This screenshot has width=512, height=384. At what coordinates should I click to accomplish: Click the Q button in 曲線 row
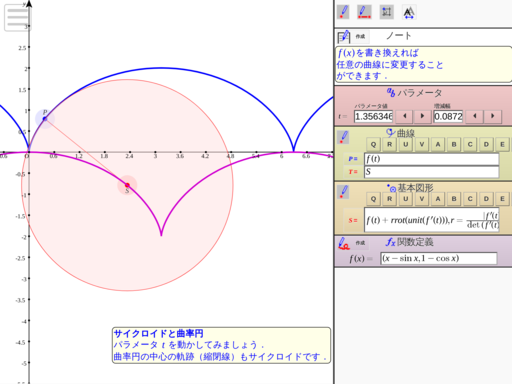tap(373, 144)
